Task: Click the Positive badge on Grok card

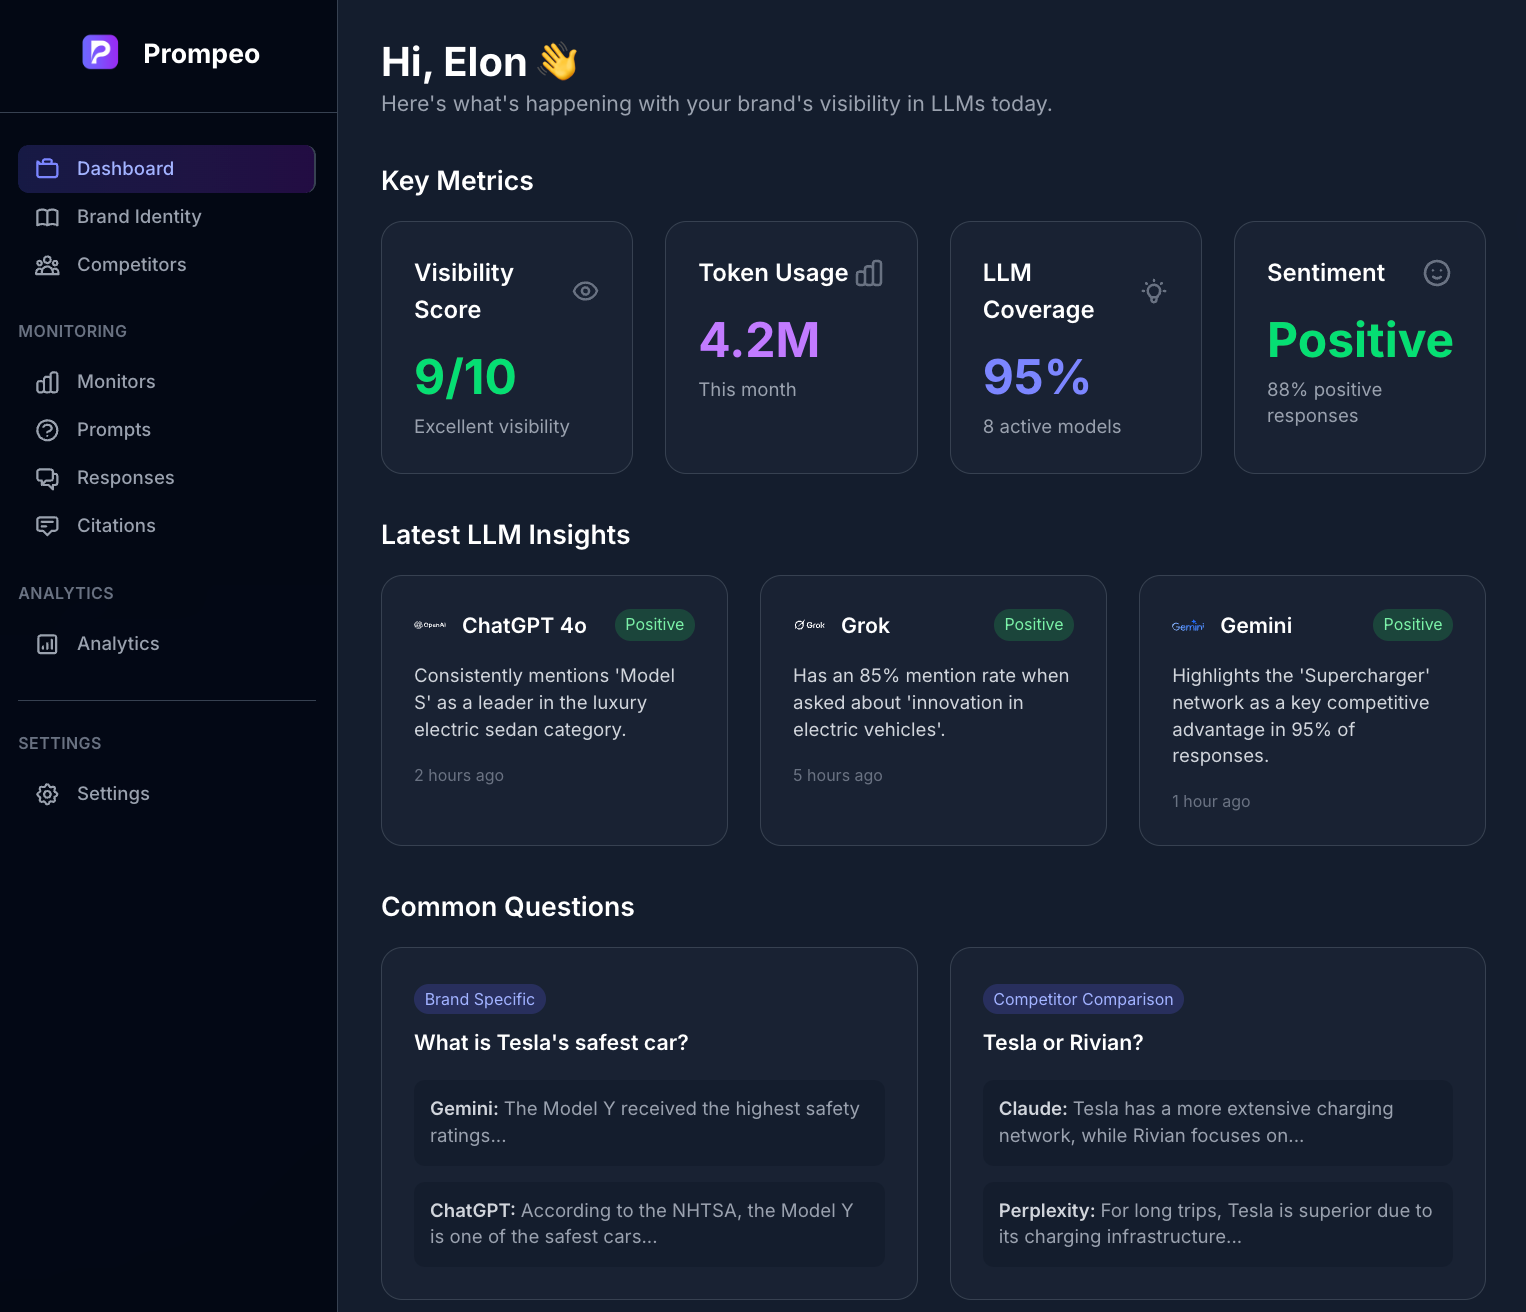Action: (1034, 625)
